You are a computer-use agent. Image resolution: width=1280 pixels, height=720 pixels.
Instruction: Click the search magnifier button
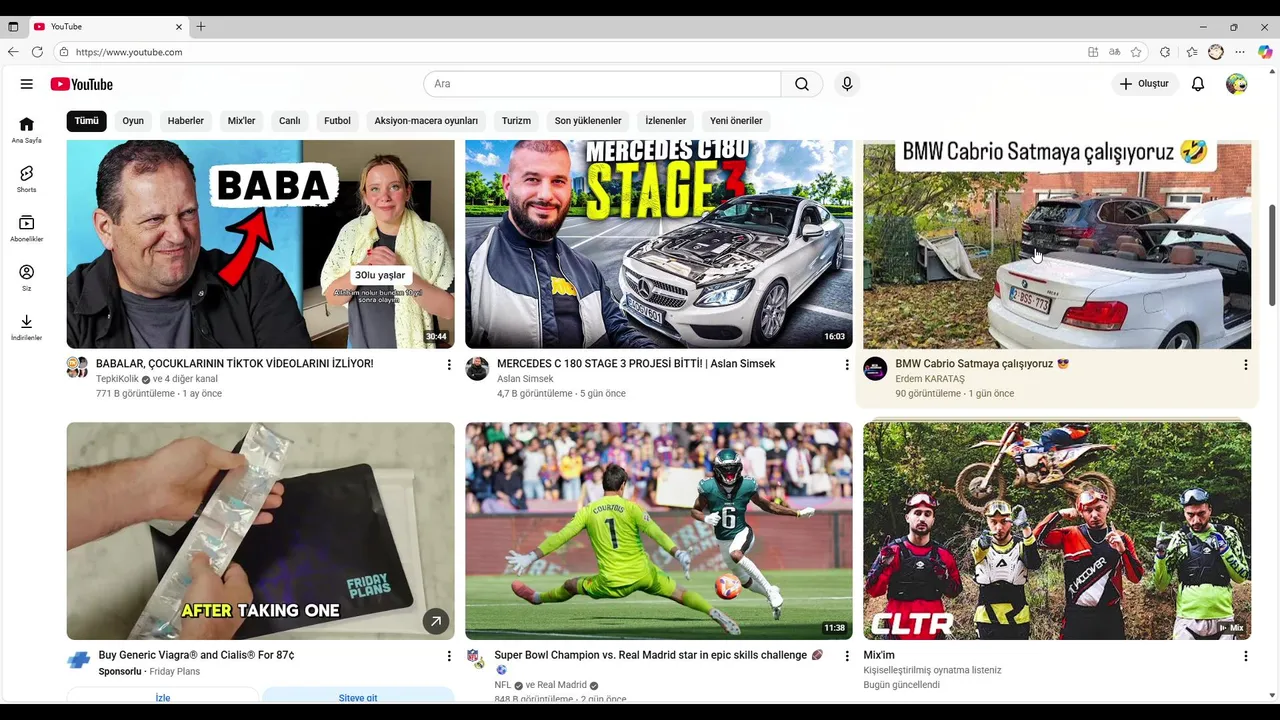click(x=802, y=84)
